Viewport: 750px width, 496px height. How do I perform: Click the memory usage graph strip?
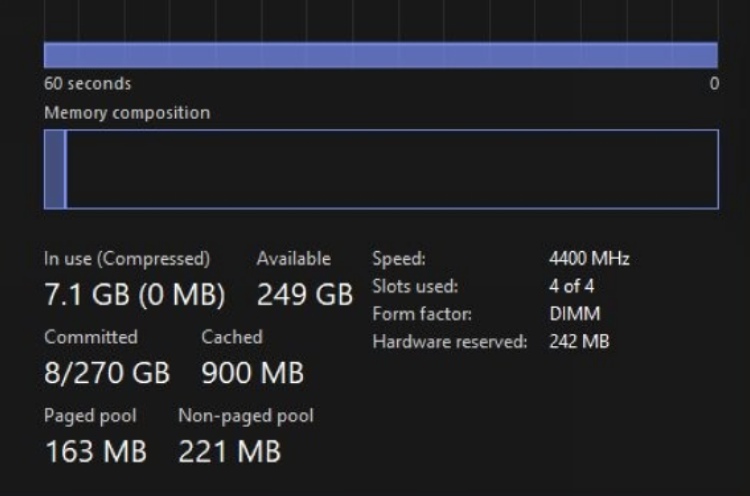point(380,54)
